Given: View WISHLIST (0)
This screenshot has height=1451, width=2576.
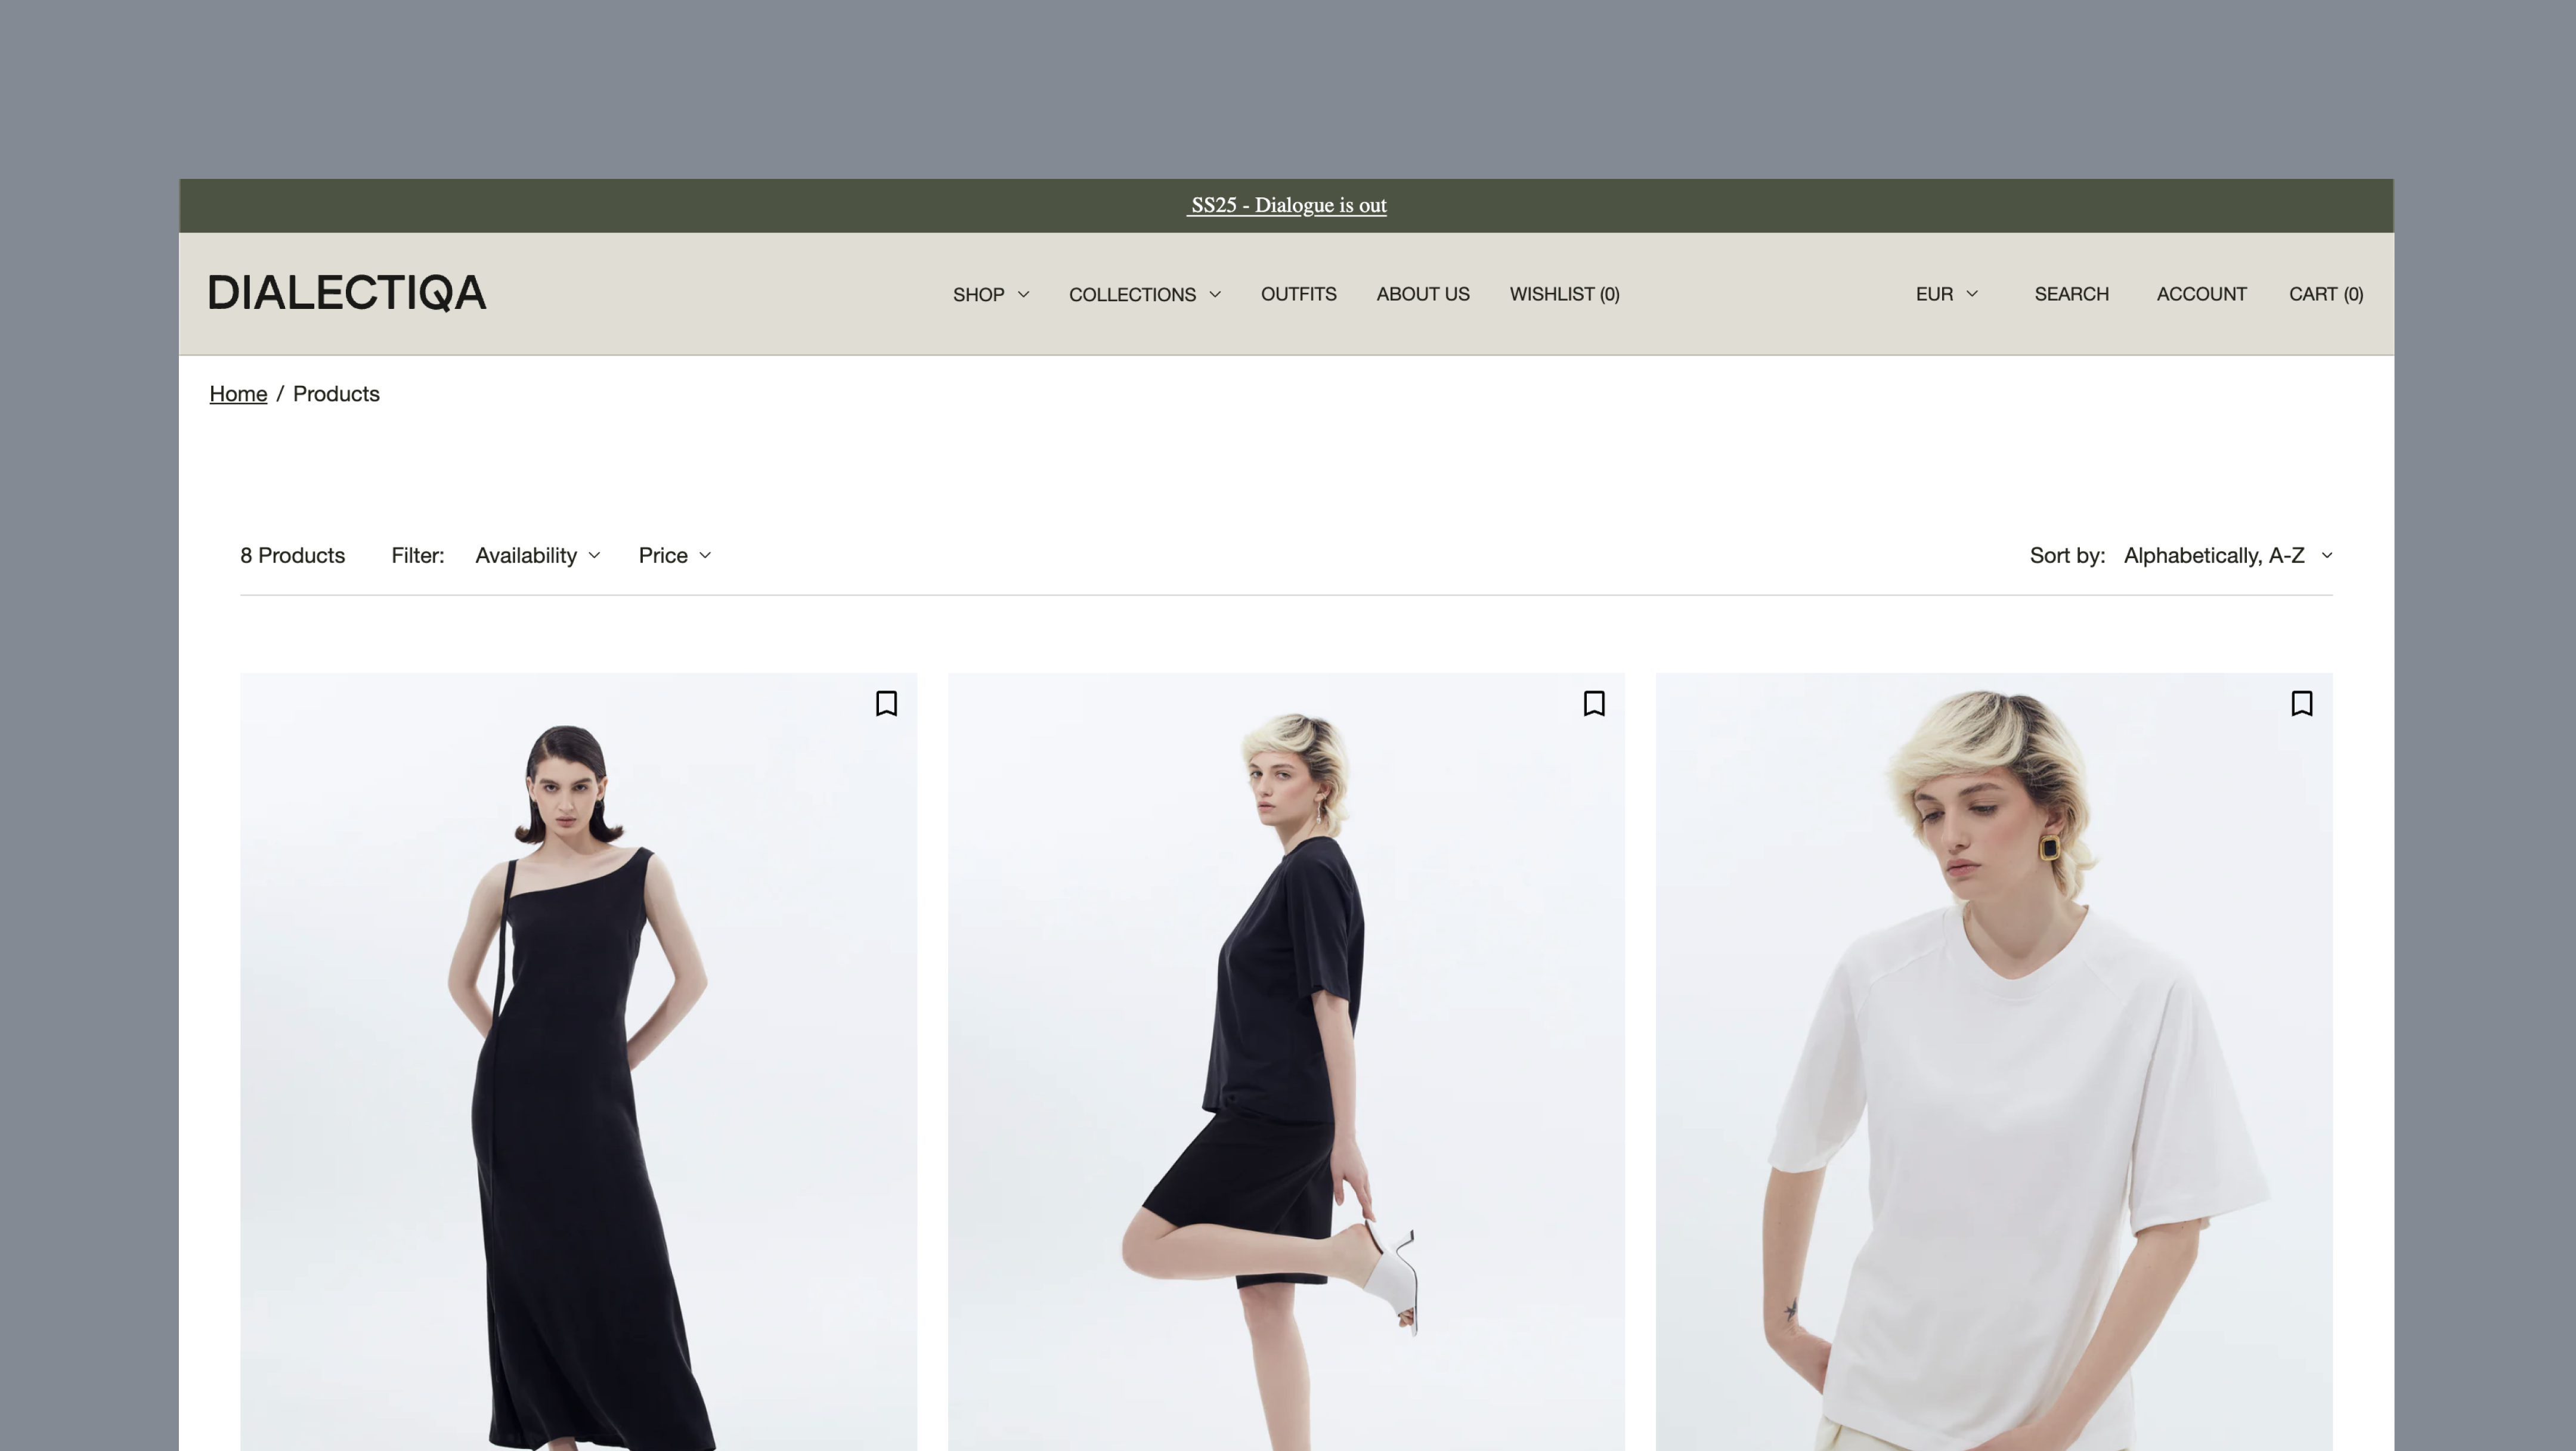Looking at the screenshot, I should coord(1565,294).
